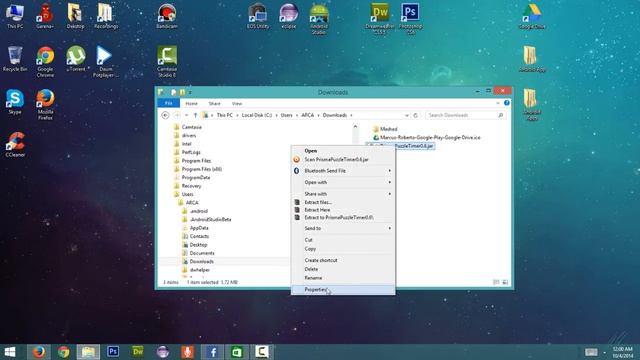Expand the Bluetooth Send File submenu
640x360 pixels.
[343, 171]
